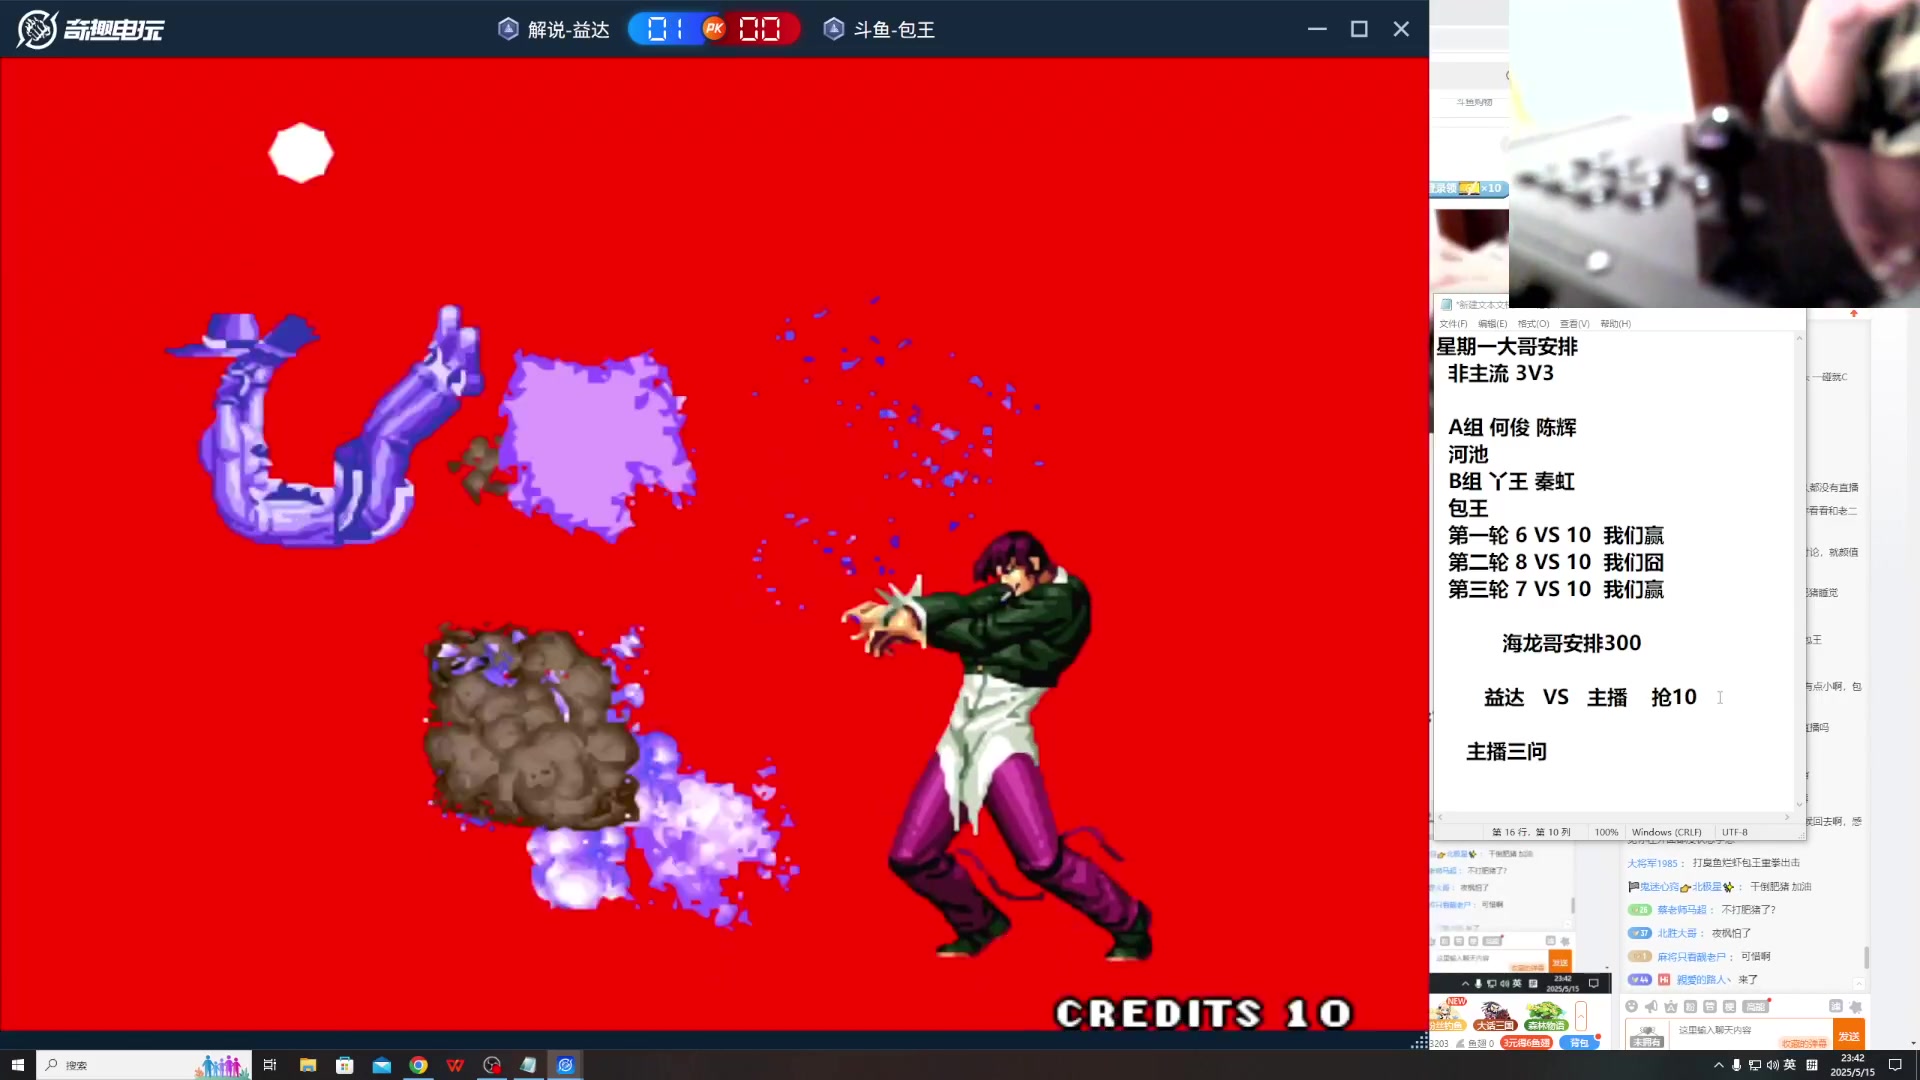Click the chat message input field
Viewport: 1920px width, 1080px height.
(1750, 1033)
